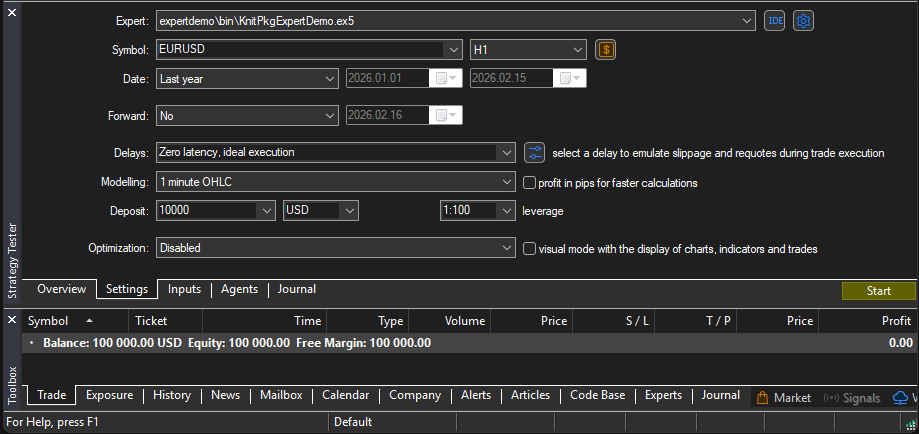The image size is (919, 434).
Task: Expand the Modelling 1 minute OHLC dropdown
Action: pos(505,182)
